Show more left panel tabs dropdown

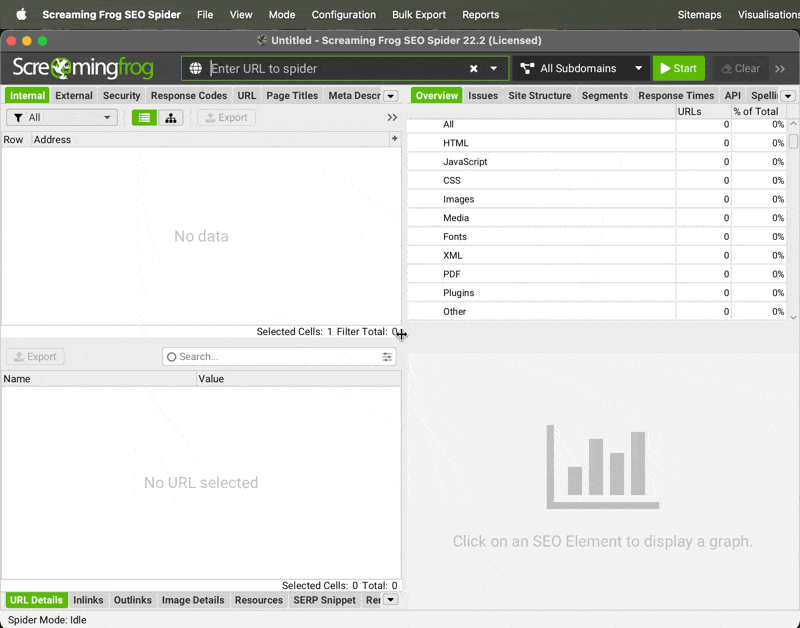coord(391,96)
